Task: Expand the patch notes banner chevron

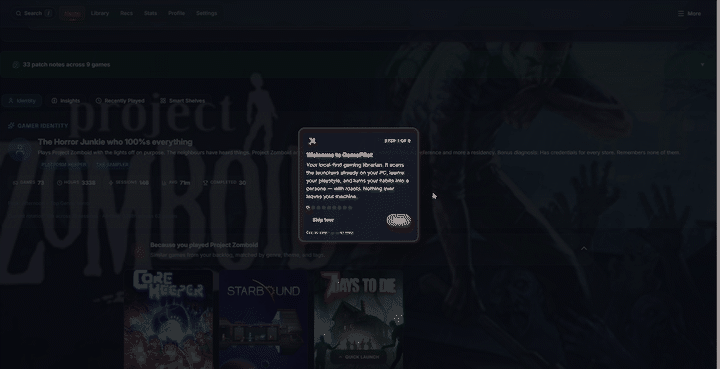Action: tap(702, 65)
